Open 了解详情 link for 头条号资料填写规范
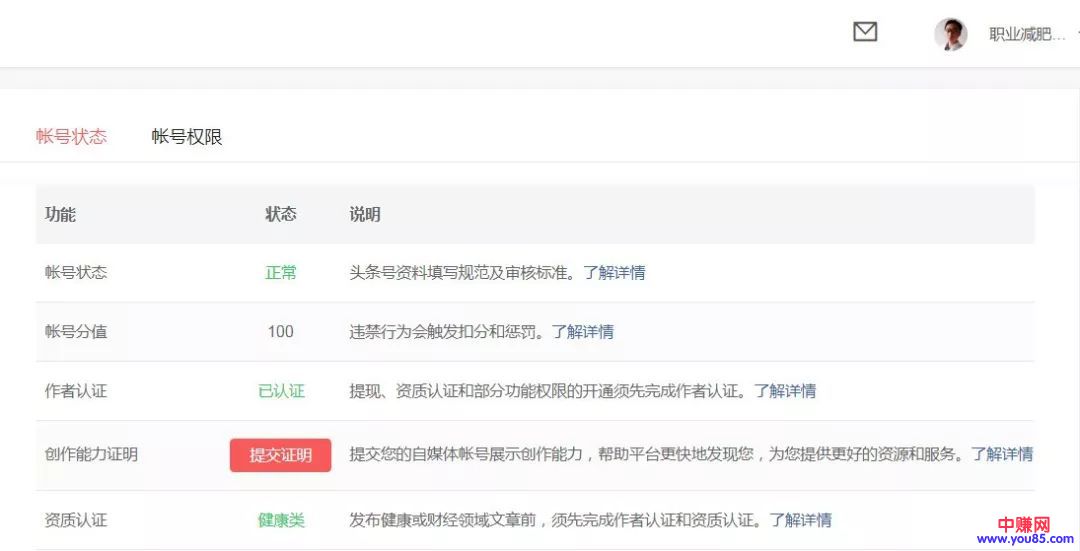The width and height of the screenshot is (1080, 551). (x=614, y=273)
